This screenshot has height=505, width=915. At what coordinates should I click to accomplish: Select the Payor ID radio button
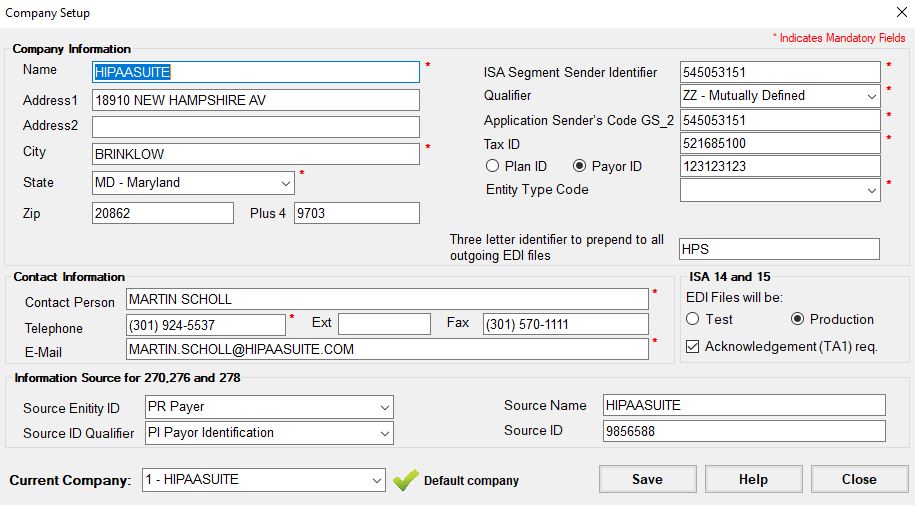579,166
